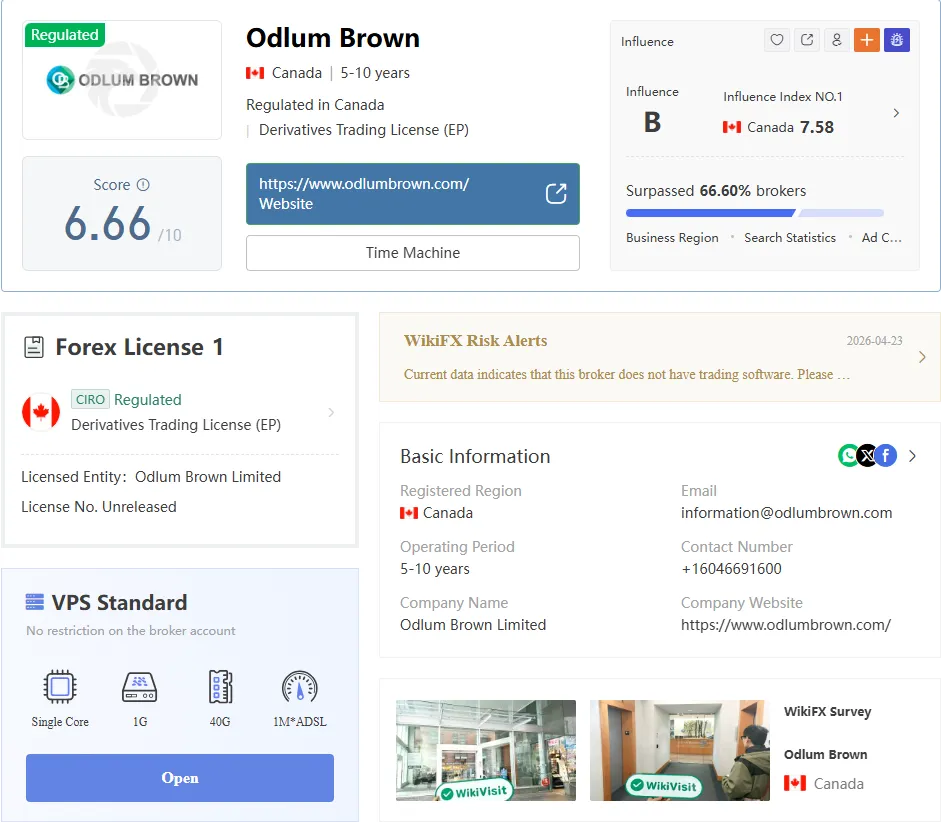Click the Time Machine button

click(413, 253)
